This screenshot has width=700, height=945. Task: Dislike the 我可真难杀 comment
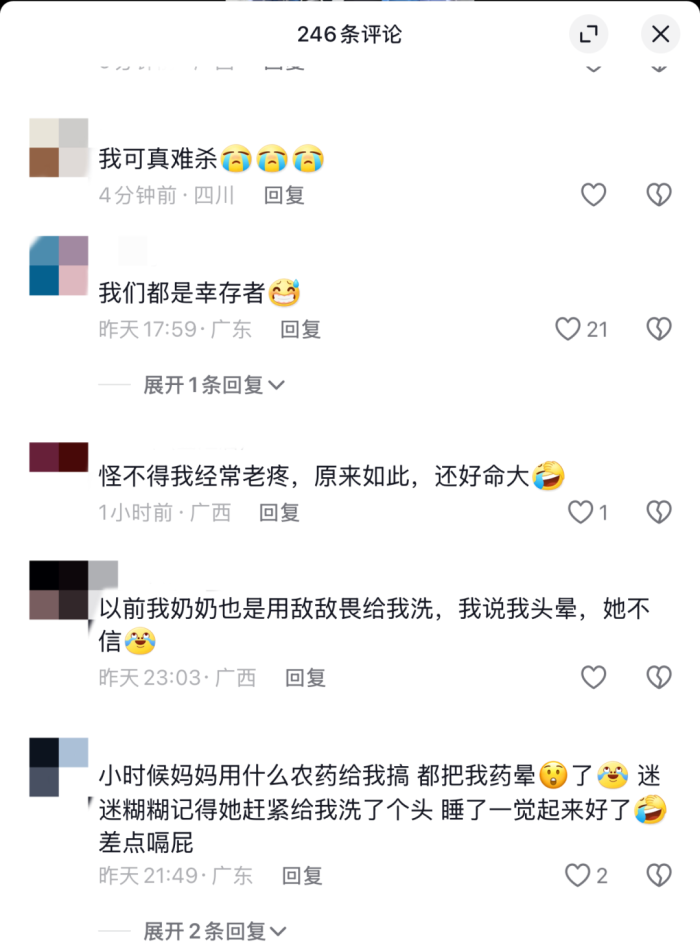tap(658, 195)
